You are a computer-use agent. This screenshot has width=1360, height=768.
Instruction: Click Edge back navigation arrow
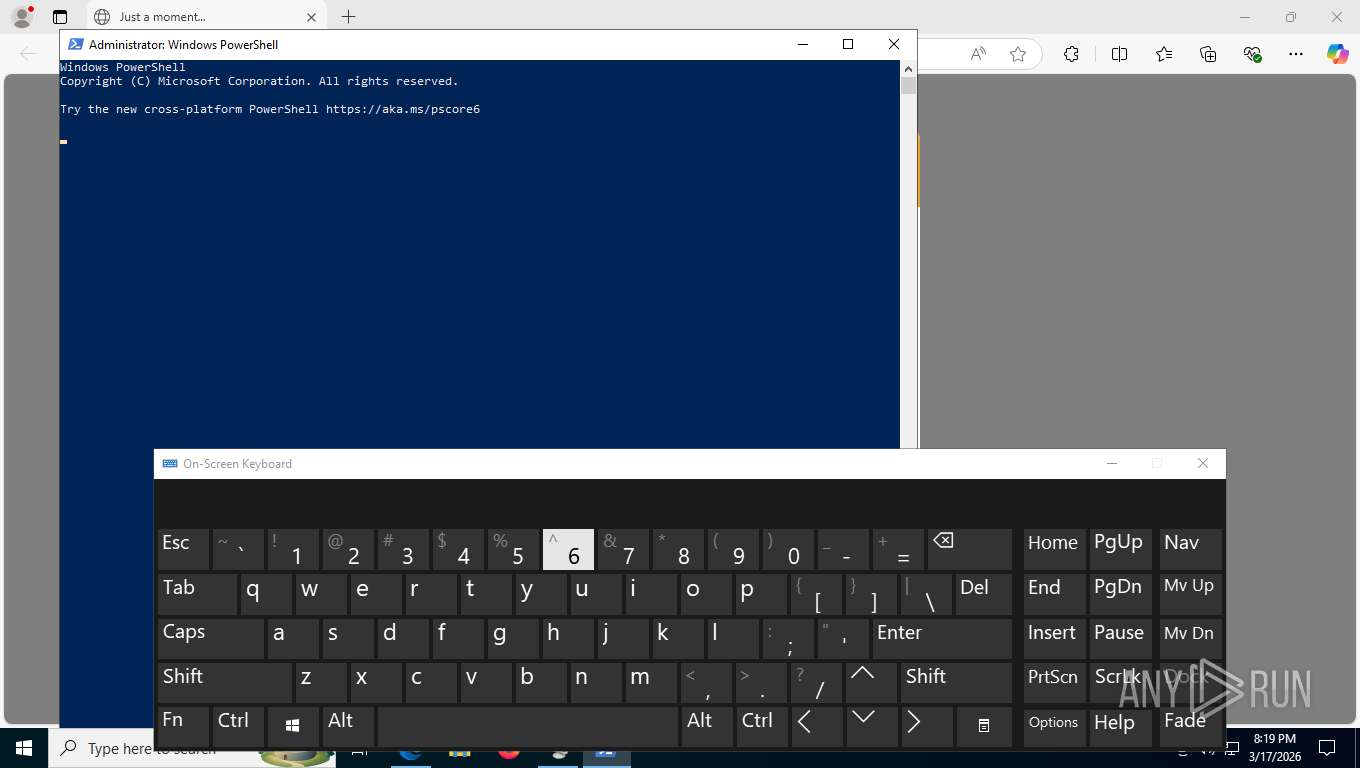28,54
